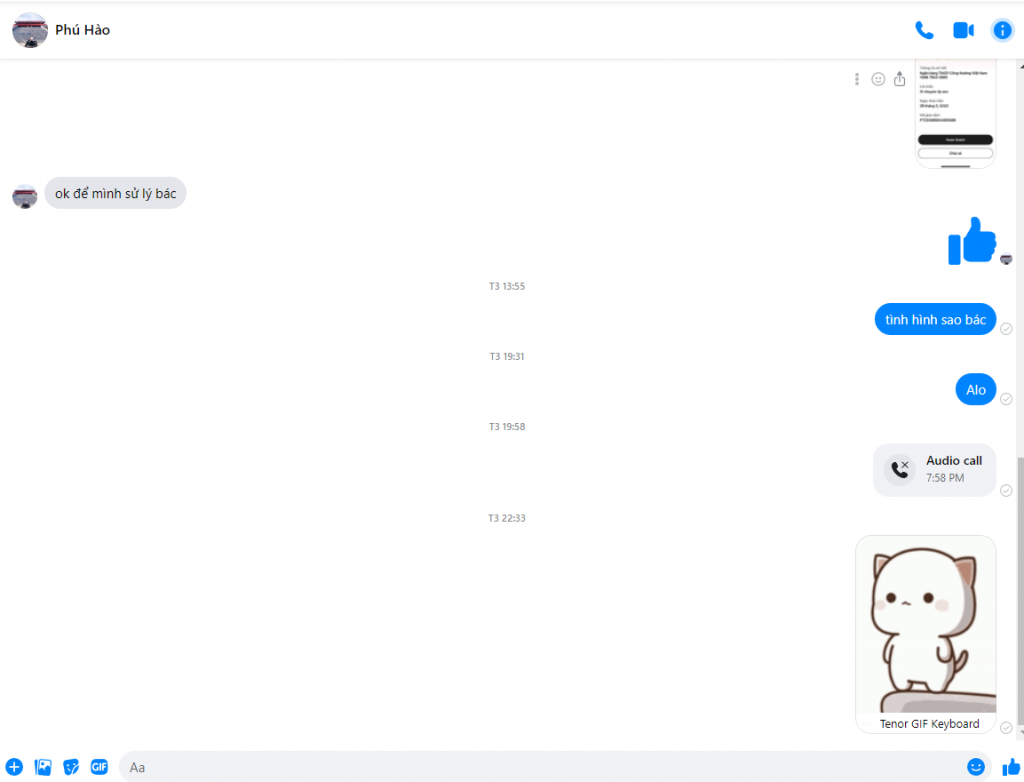Start a voice call from the header

pyautogui.click(x=924, y=30)
